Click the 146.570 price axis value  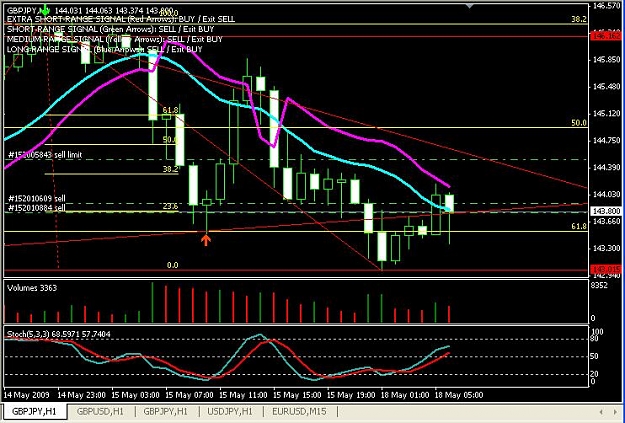tap(606, 6)
